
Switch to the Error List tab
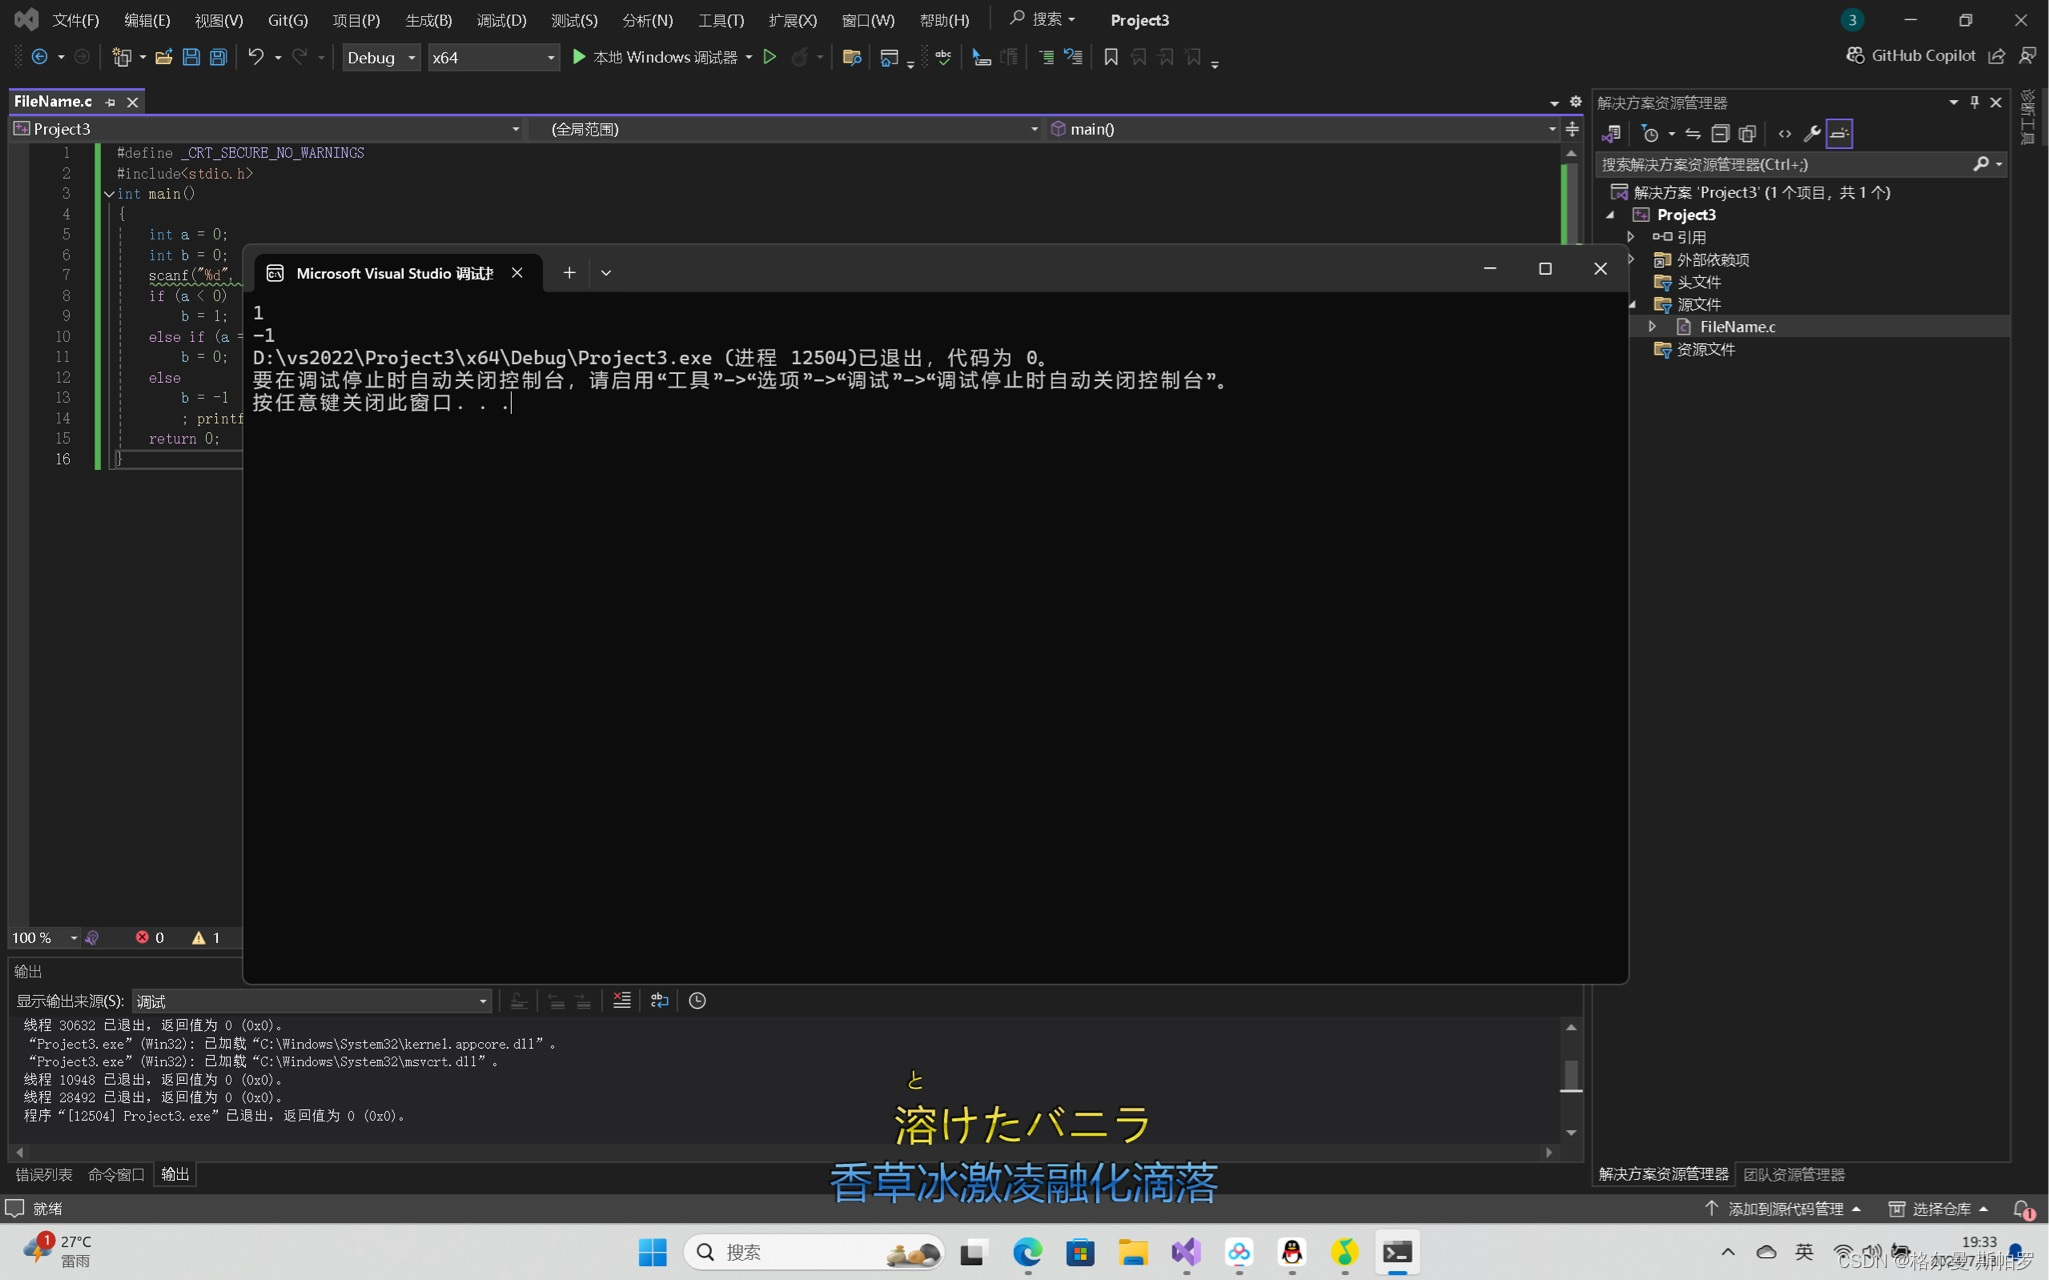44,1174
